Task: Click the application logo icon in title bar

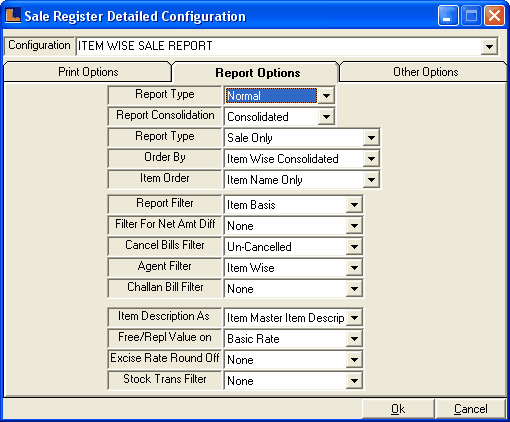Action: tap(13, 15)
